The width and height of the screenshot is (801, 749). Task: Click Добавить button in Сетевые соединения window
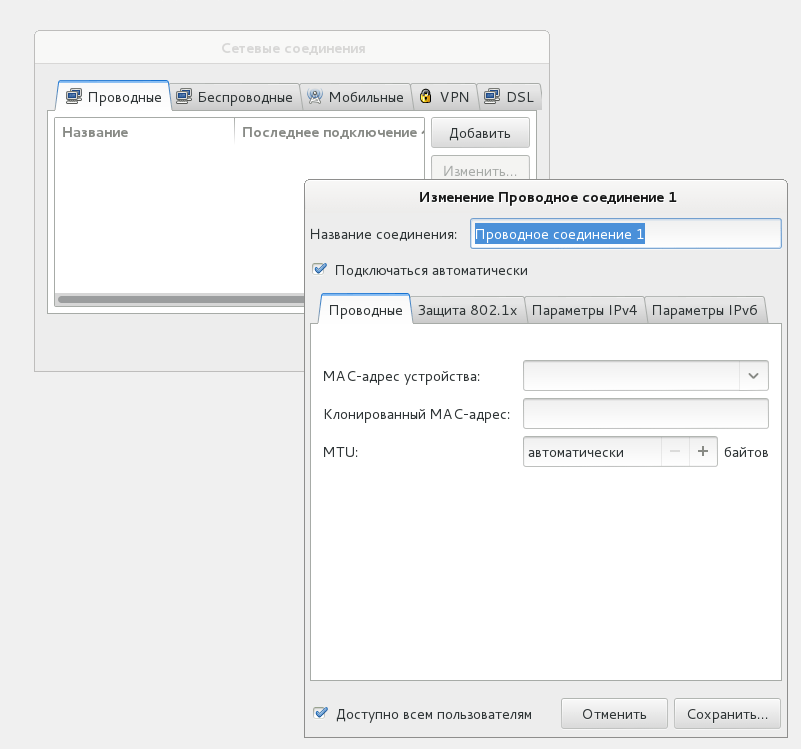480,133
